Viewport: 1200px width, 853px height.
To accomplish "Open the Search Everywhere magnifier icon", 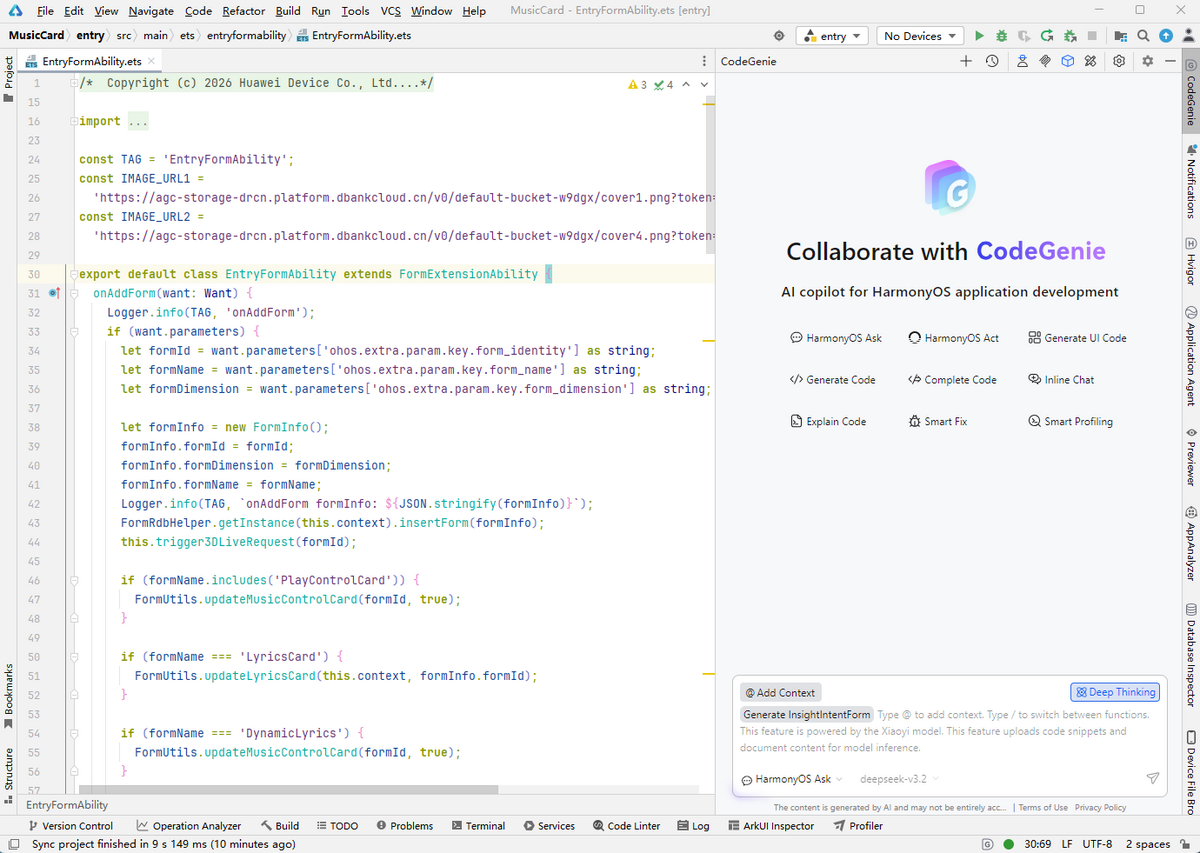I will pyautogui.click(x=1143, y=36).
